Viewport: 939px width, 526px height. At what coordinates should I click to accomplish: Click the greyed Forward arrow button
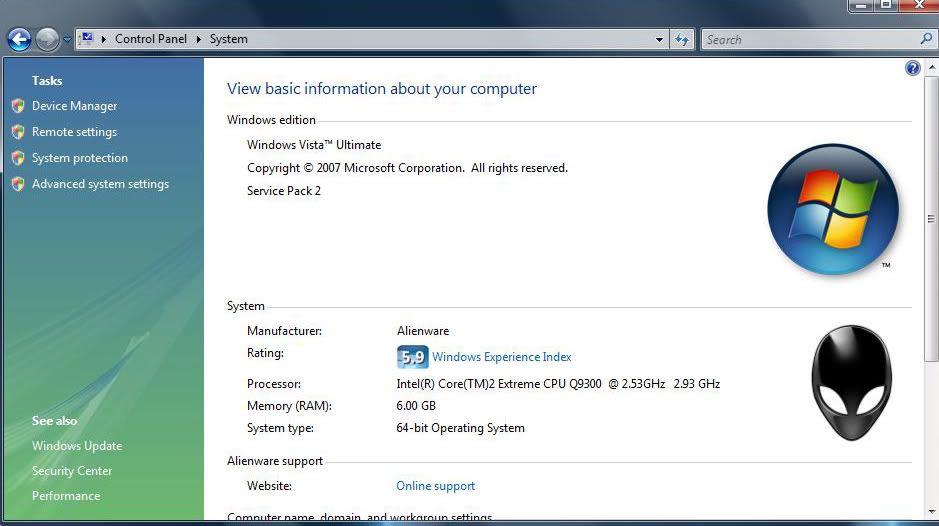[47, 40]
